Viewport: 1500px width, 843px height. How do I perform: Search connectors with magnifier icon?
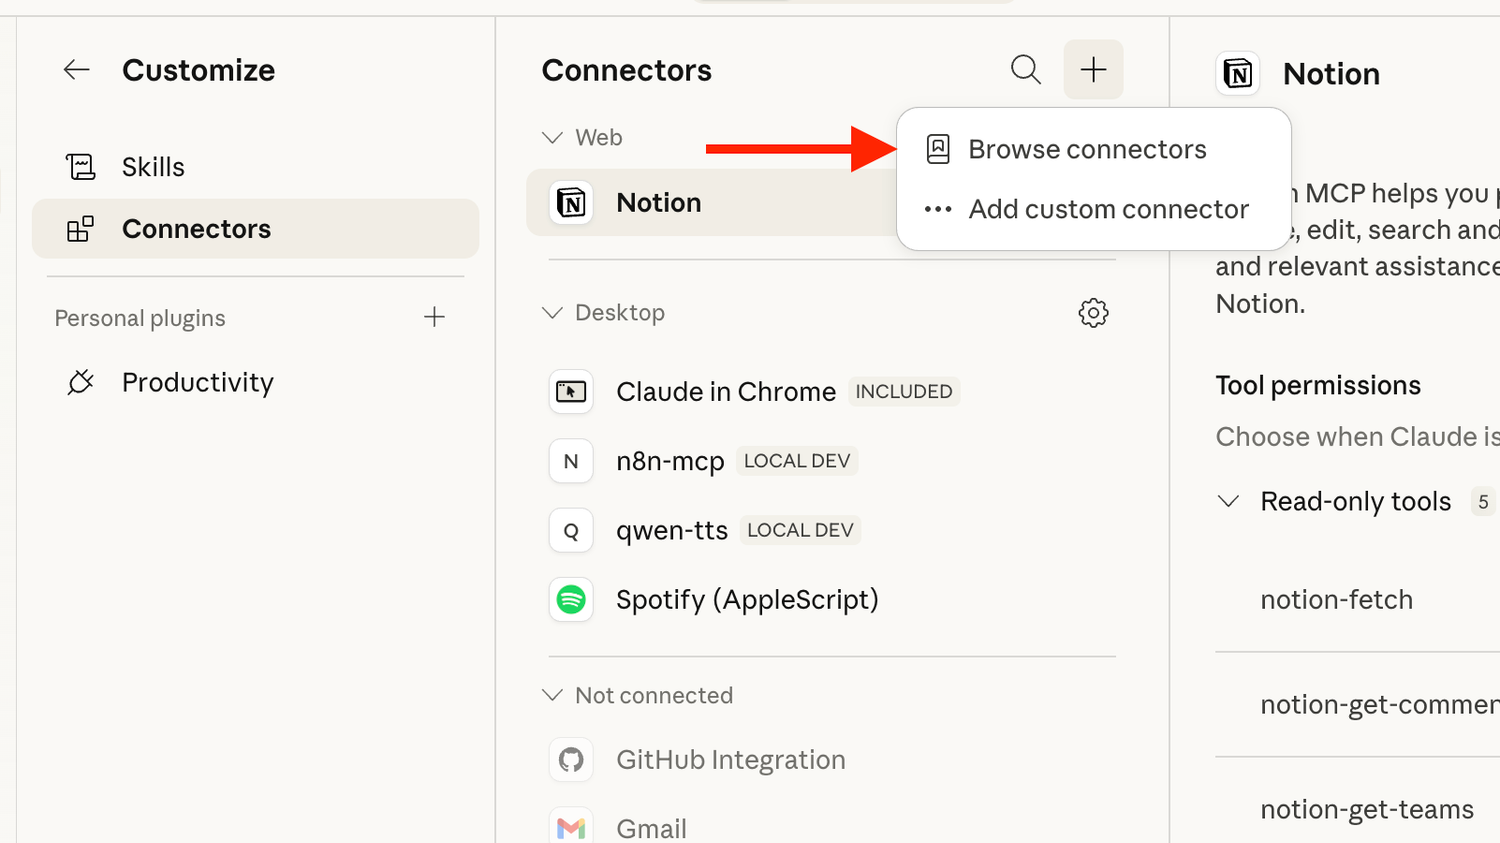tap(1026, 70)
